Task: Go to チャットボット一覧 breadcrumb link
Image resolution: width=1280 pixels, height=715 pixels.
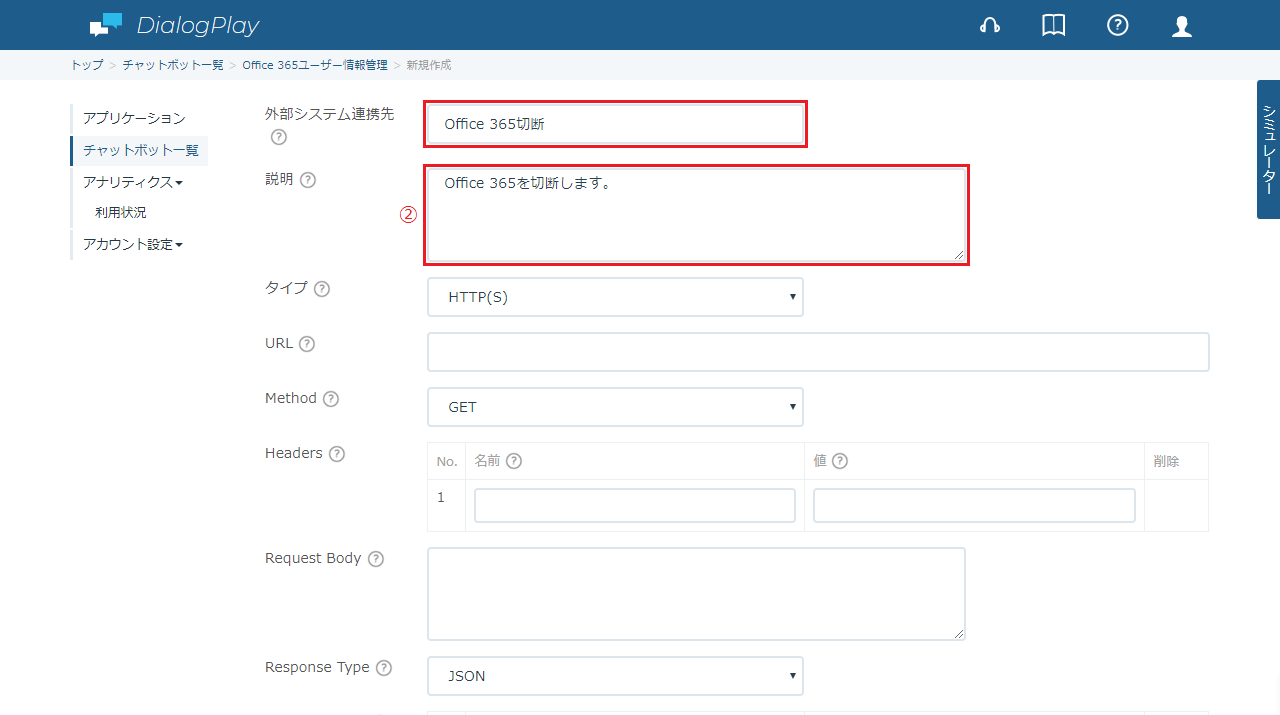Action: click(173, 65)
